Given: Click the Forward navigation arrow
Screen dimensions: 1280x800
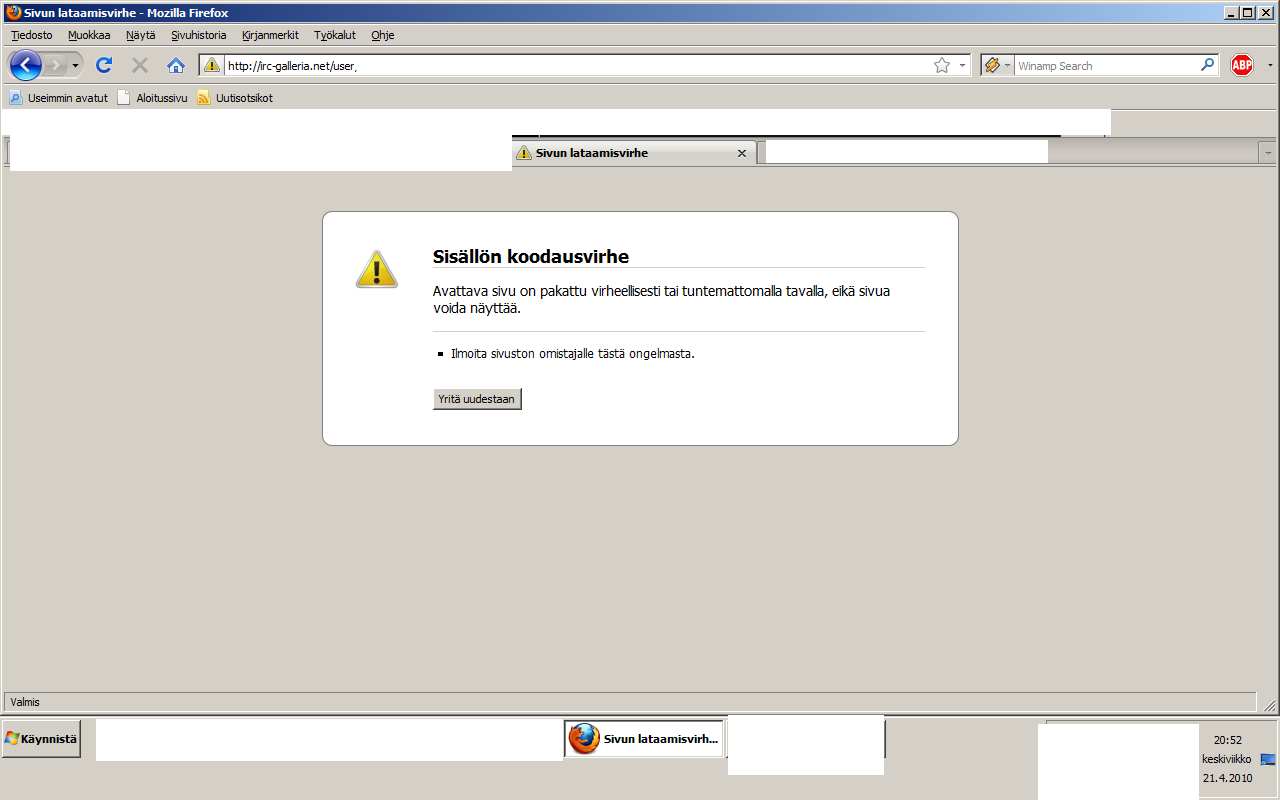Looking at the screenshot, I should pos(56,65).
